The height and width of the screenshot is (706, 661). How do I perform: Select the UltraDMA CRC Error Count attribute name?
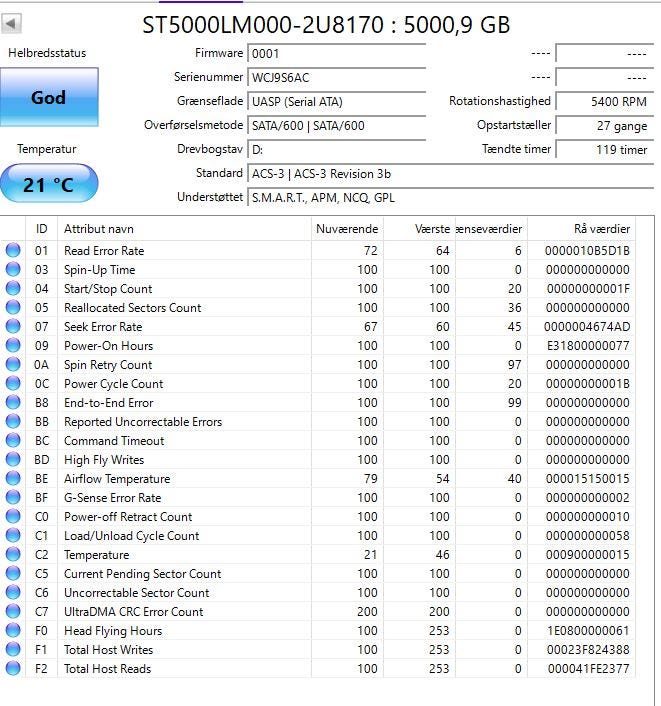(x=134, y=612)
